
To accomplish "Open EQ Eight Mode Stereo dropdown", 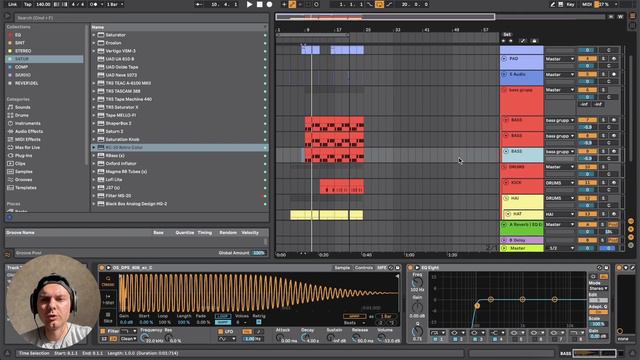I will coord(598,288).
